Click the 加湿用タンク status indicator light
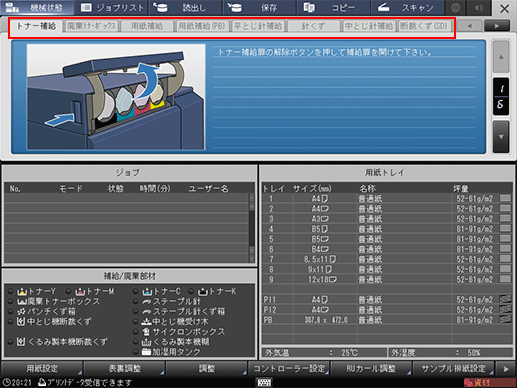The width and height of the screenshot is (517, 388). tap(136, 352)
